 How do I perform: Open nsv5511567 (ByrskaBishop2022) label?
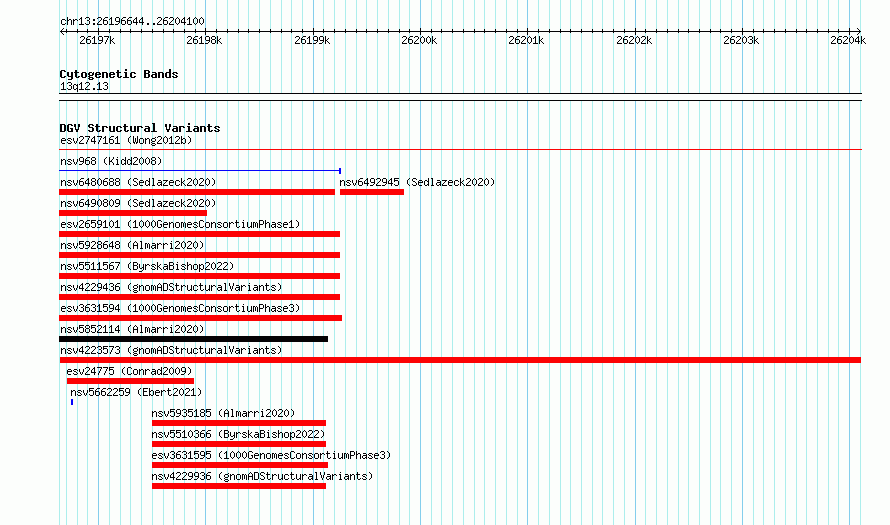click(147, 266)
